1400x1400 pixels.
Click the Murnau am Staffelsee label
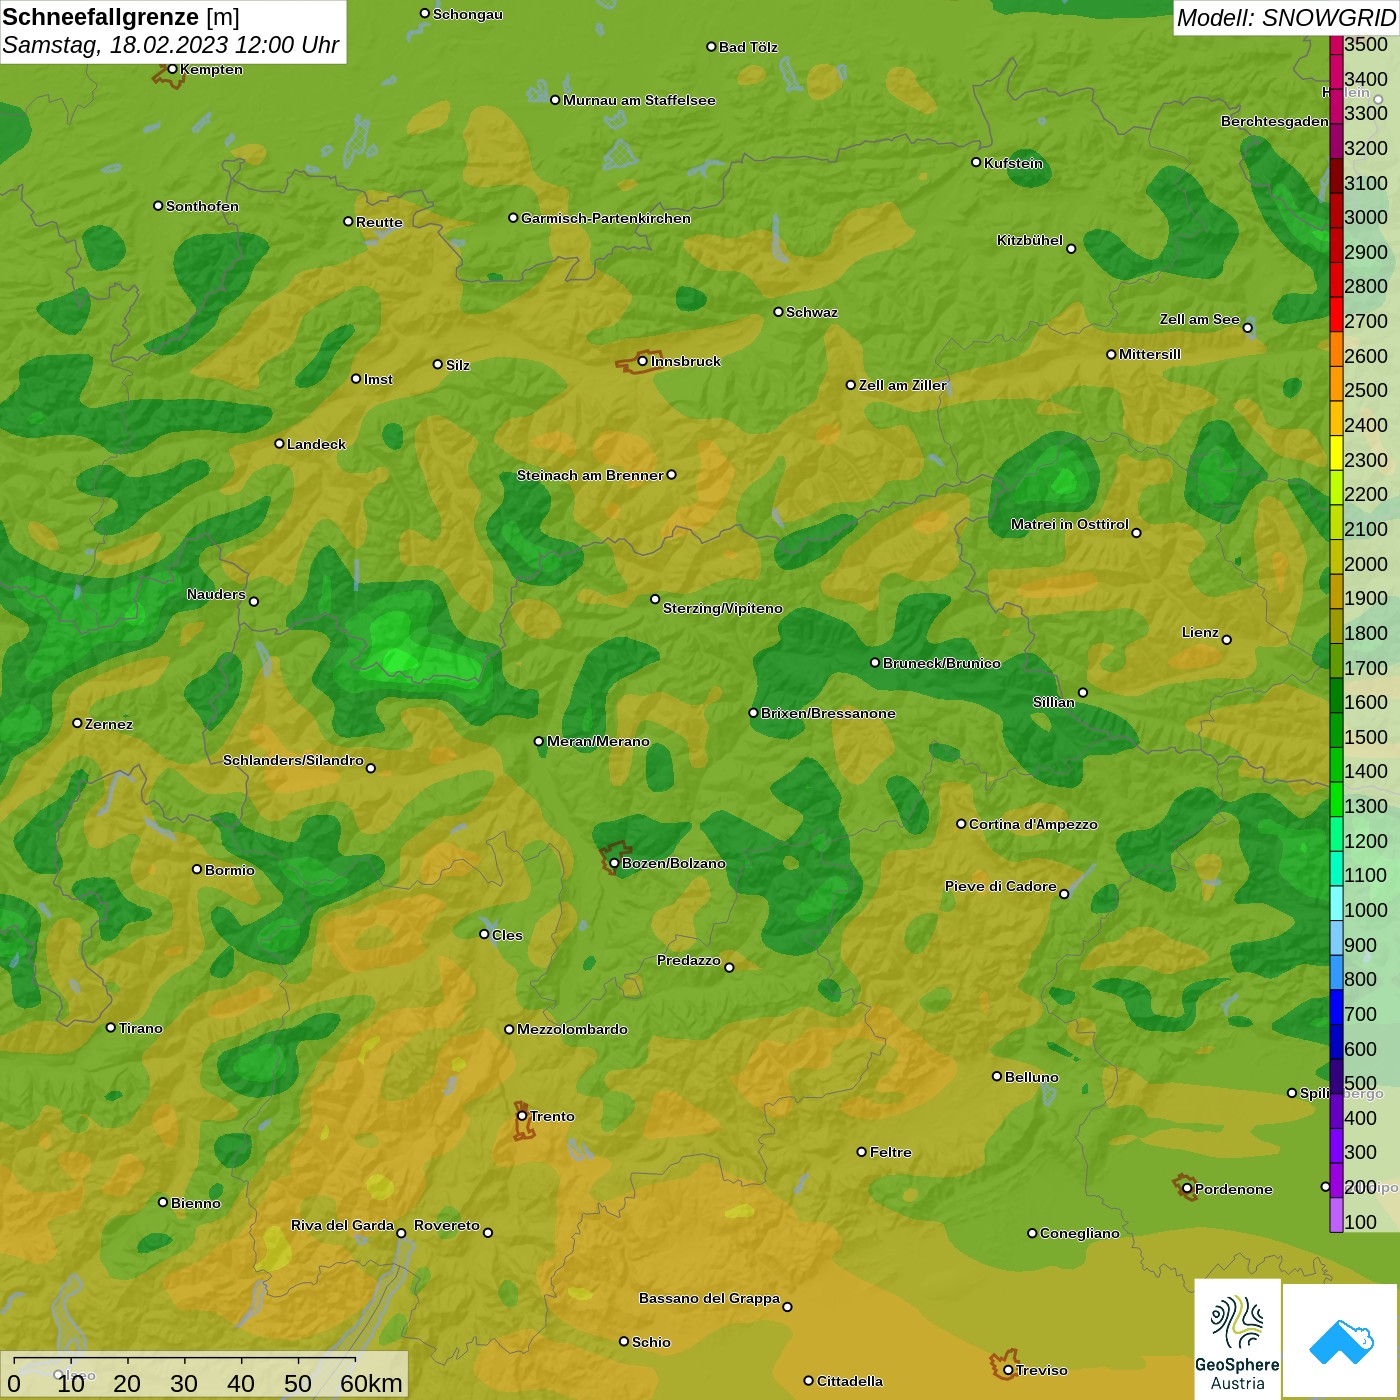point(639,100)
